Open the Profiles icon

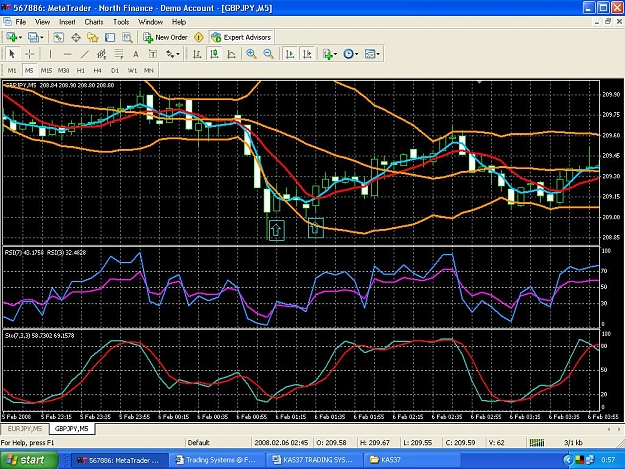tap(33, 37)
